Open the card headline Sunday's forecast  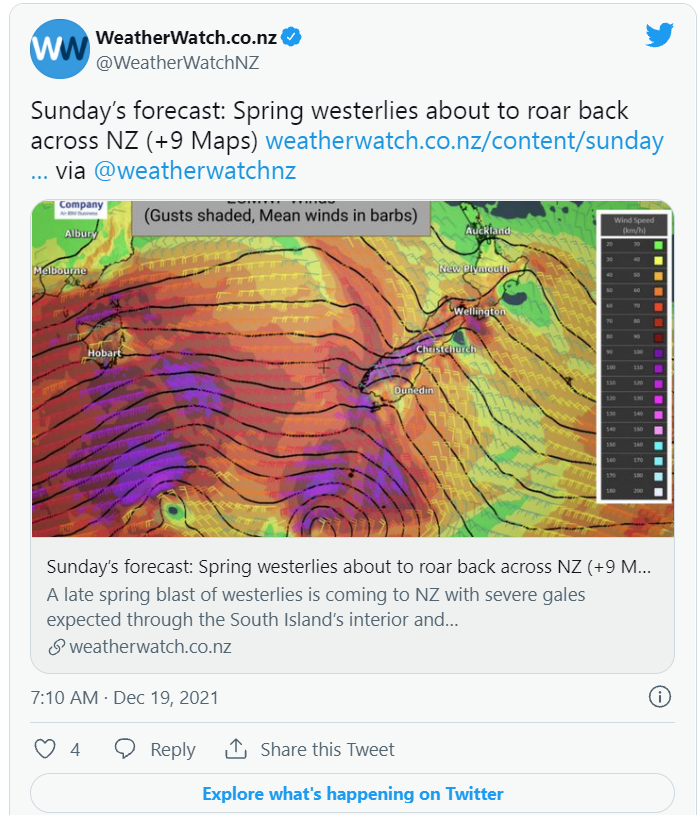click(349, 567)
